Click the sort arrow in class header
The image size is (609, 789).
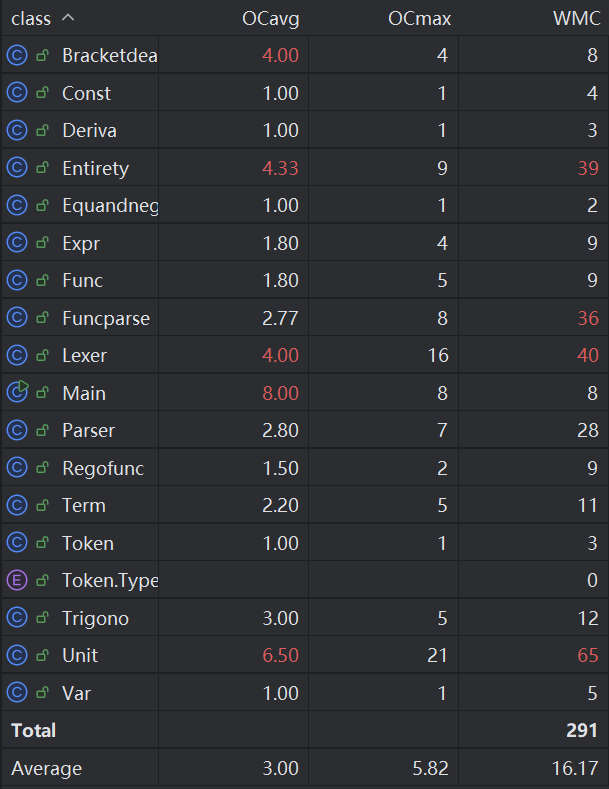pos(68,19)
